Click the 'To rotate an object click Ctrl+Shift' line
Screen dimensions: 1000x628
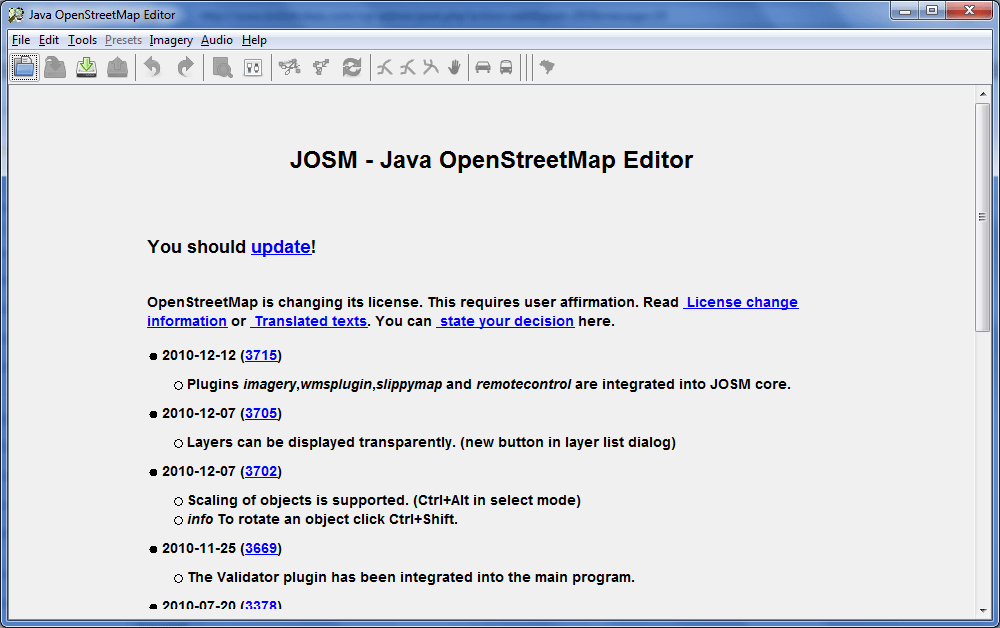pos(322,520)
